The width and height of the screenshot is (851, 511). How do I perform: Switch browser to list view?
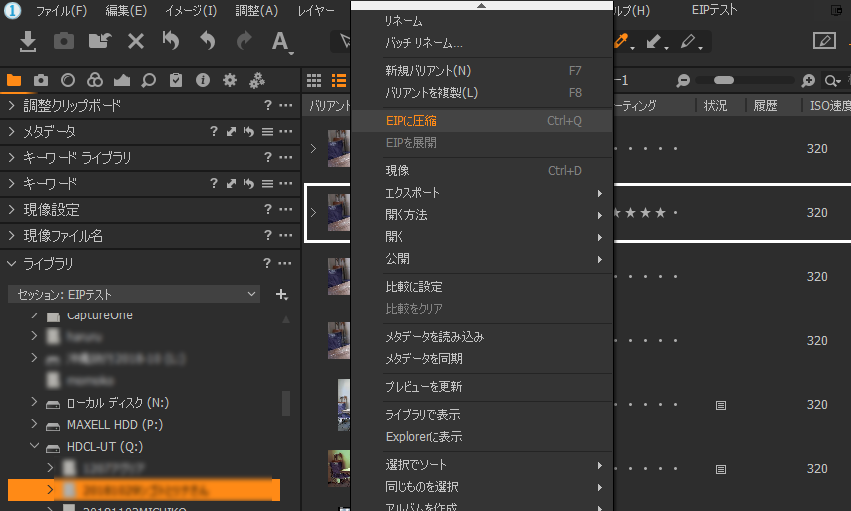(339, 80)
